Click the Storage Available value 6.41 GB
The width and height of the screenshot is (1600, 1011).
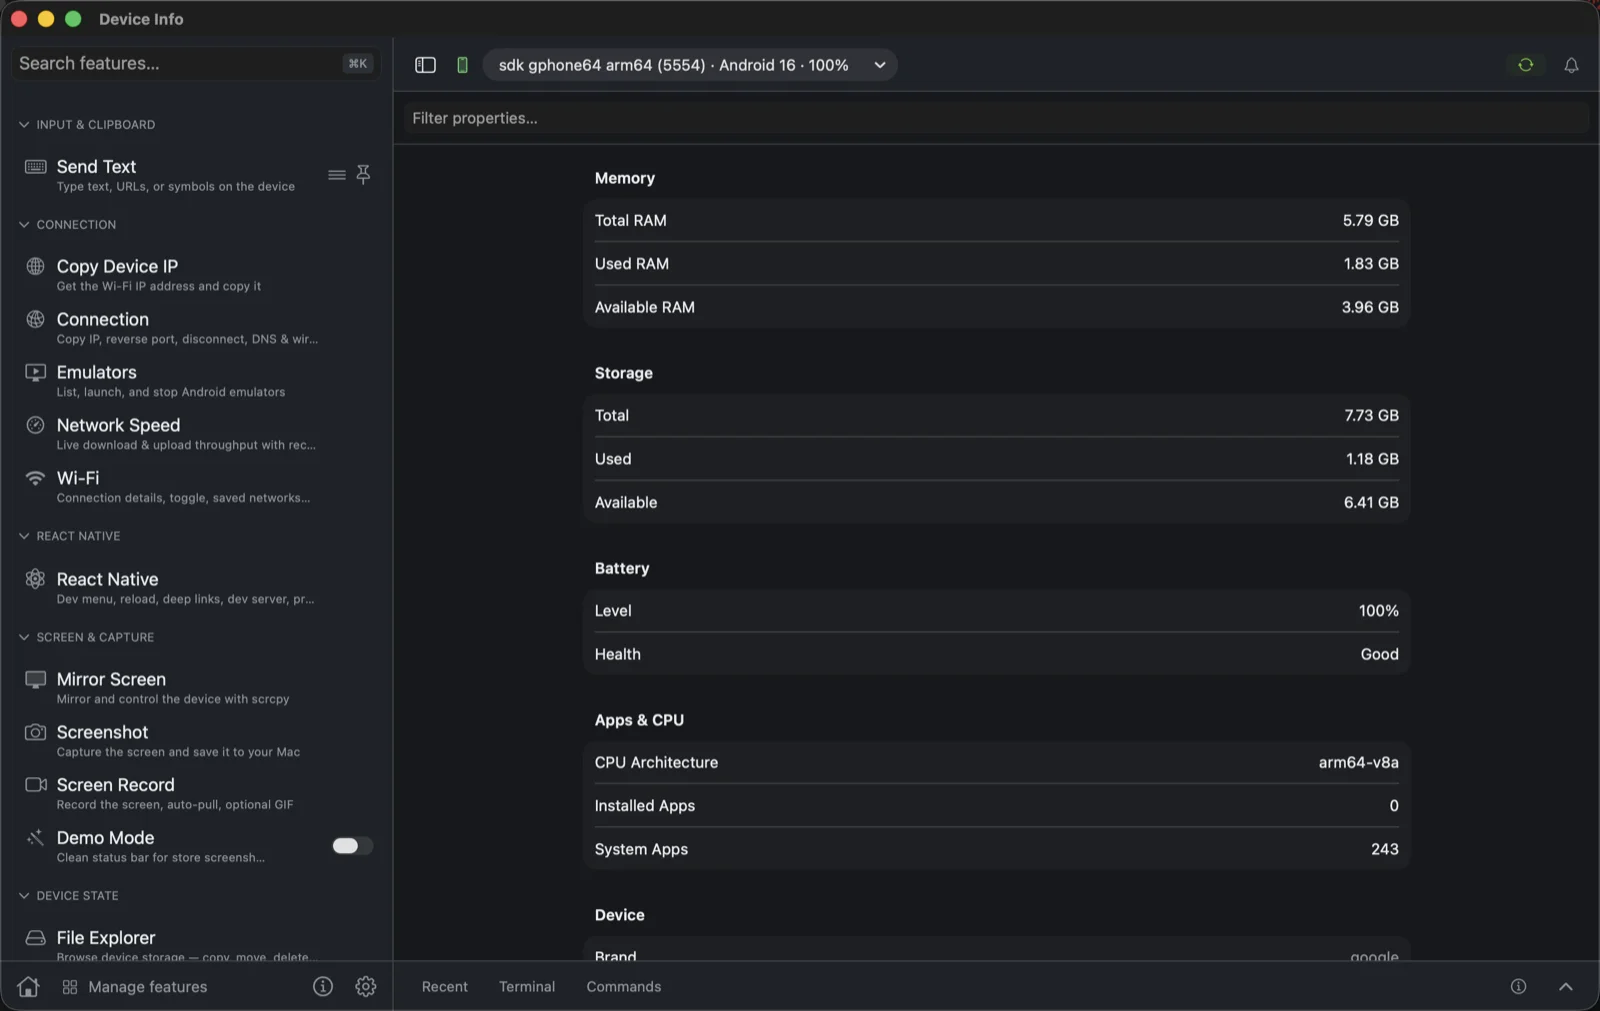(x=1371, y=502)
